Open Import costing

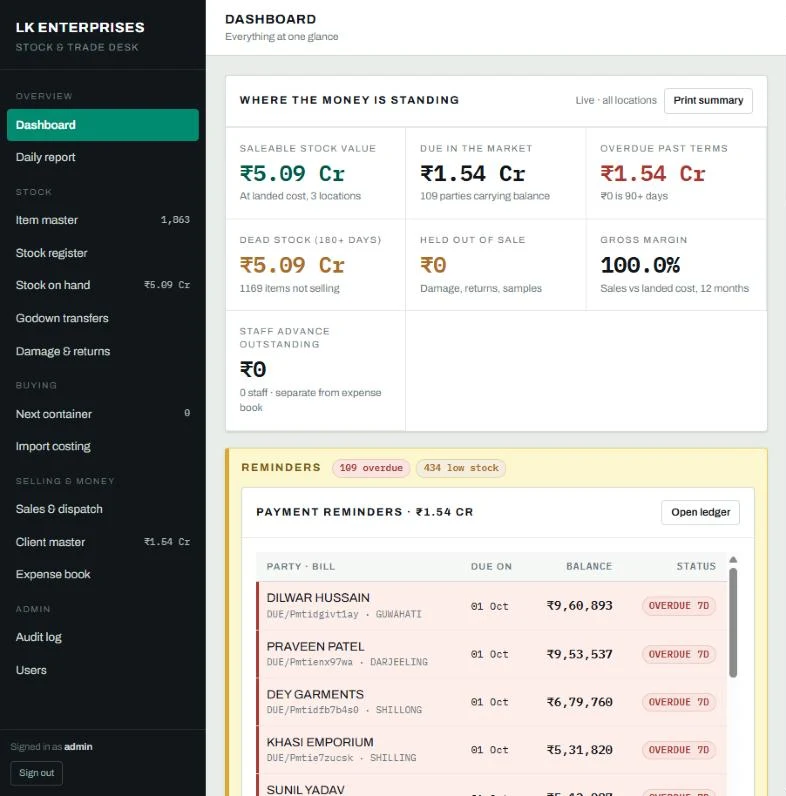(103, 446)
